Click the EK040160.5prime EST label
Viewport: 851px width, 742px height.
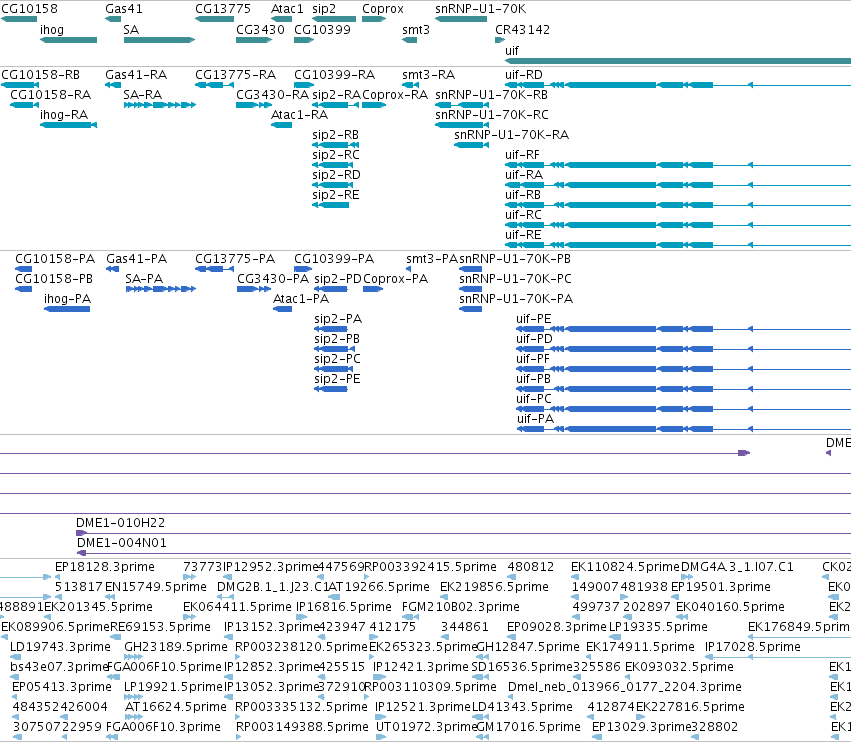pyautogui.click(x=731, y=607)
